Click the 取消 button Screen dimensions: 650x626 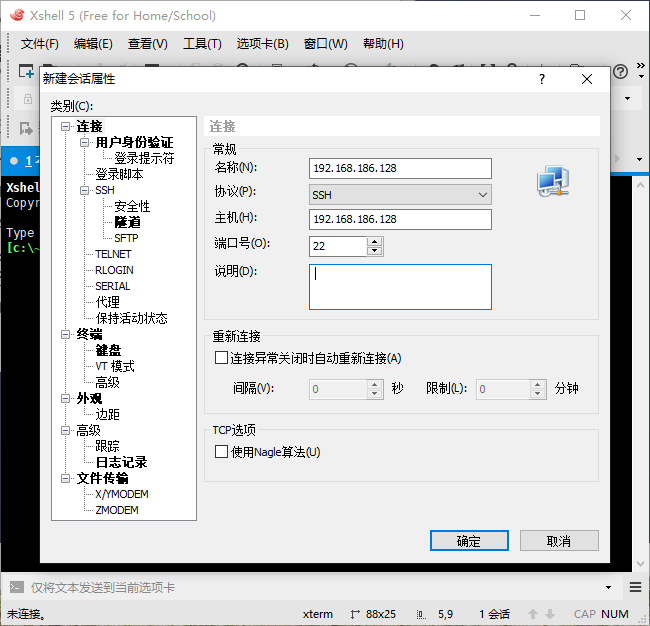pos(559,541)
